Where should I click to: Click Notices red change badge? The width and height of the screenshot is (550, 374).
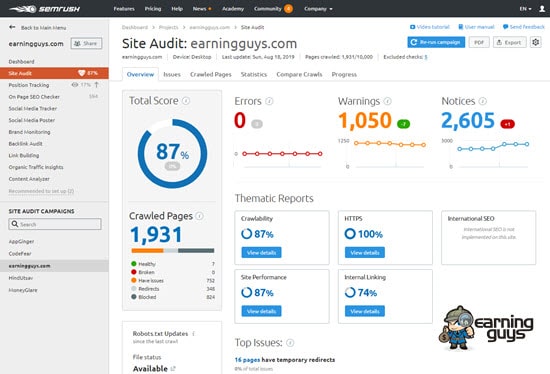(x=507, y=124)
